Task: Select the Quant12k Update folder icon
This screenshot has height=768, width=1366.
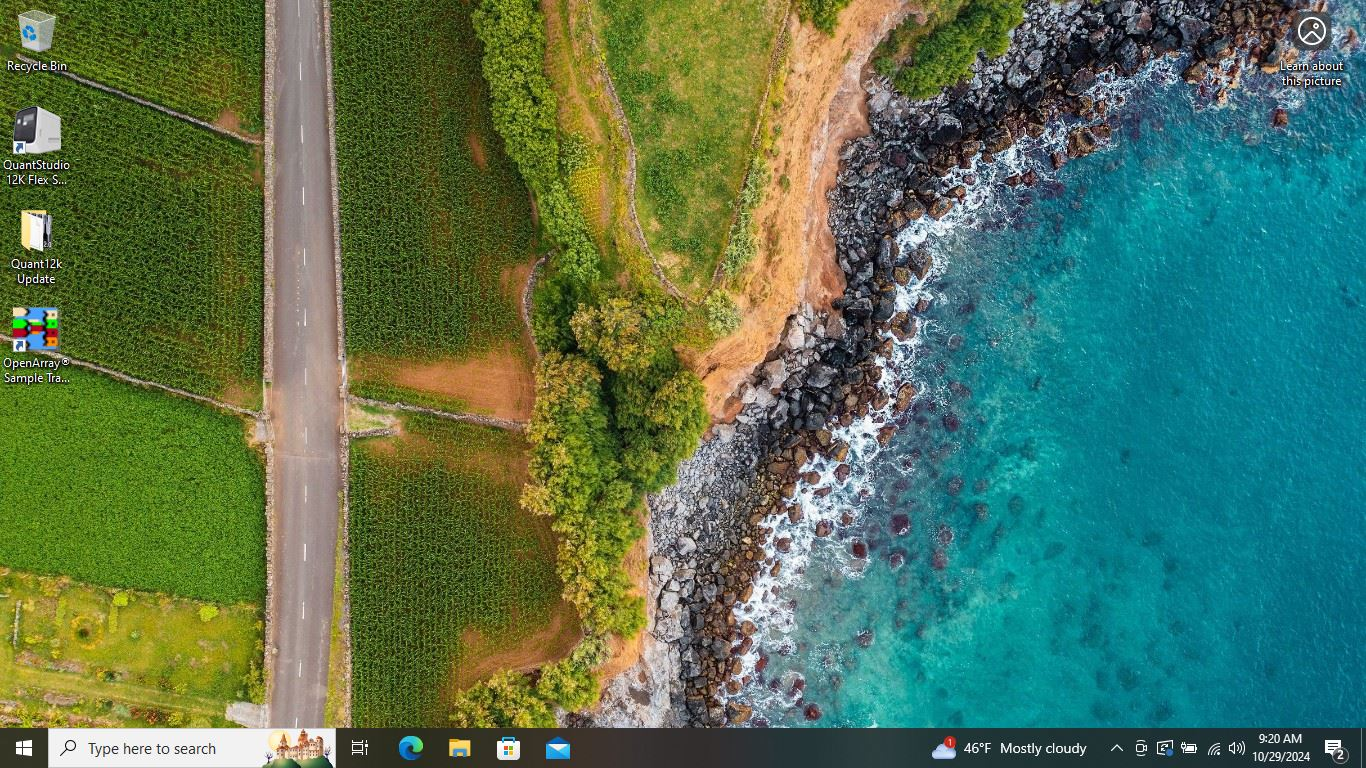Action: point(36,246)
